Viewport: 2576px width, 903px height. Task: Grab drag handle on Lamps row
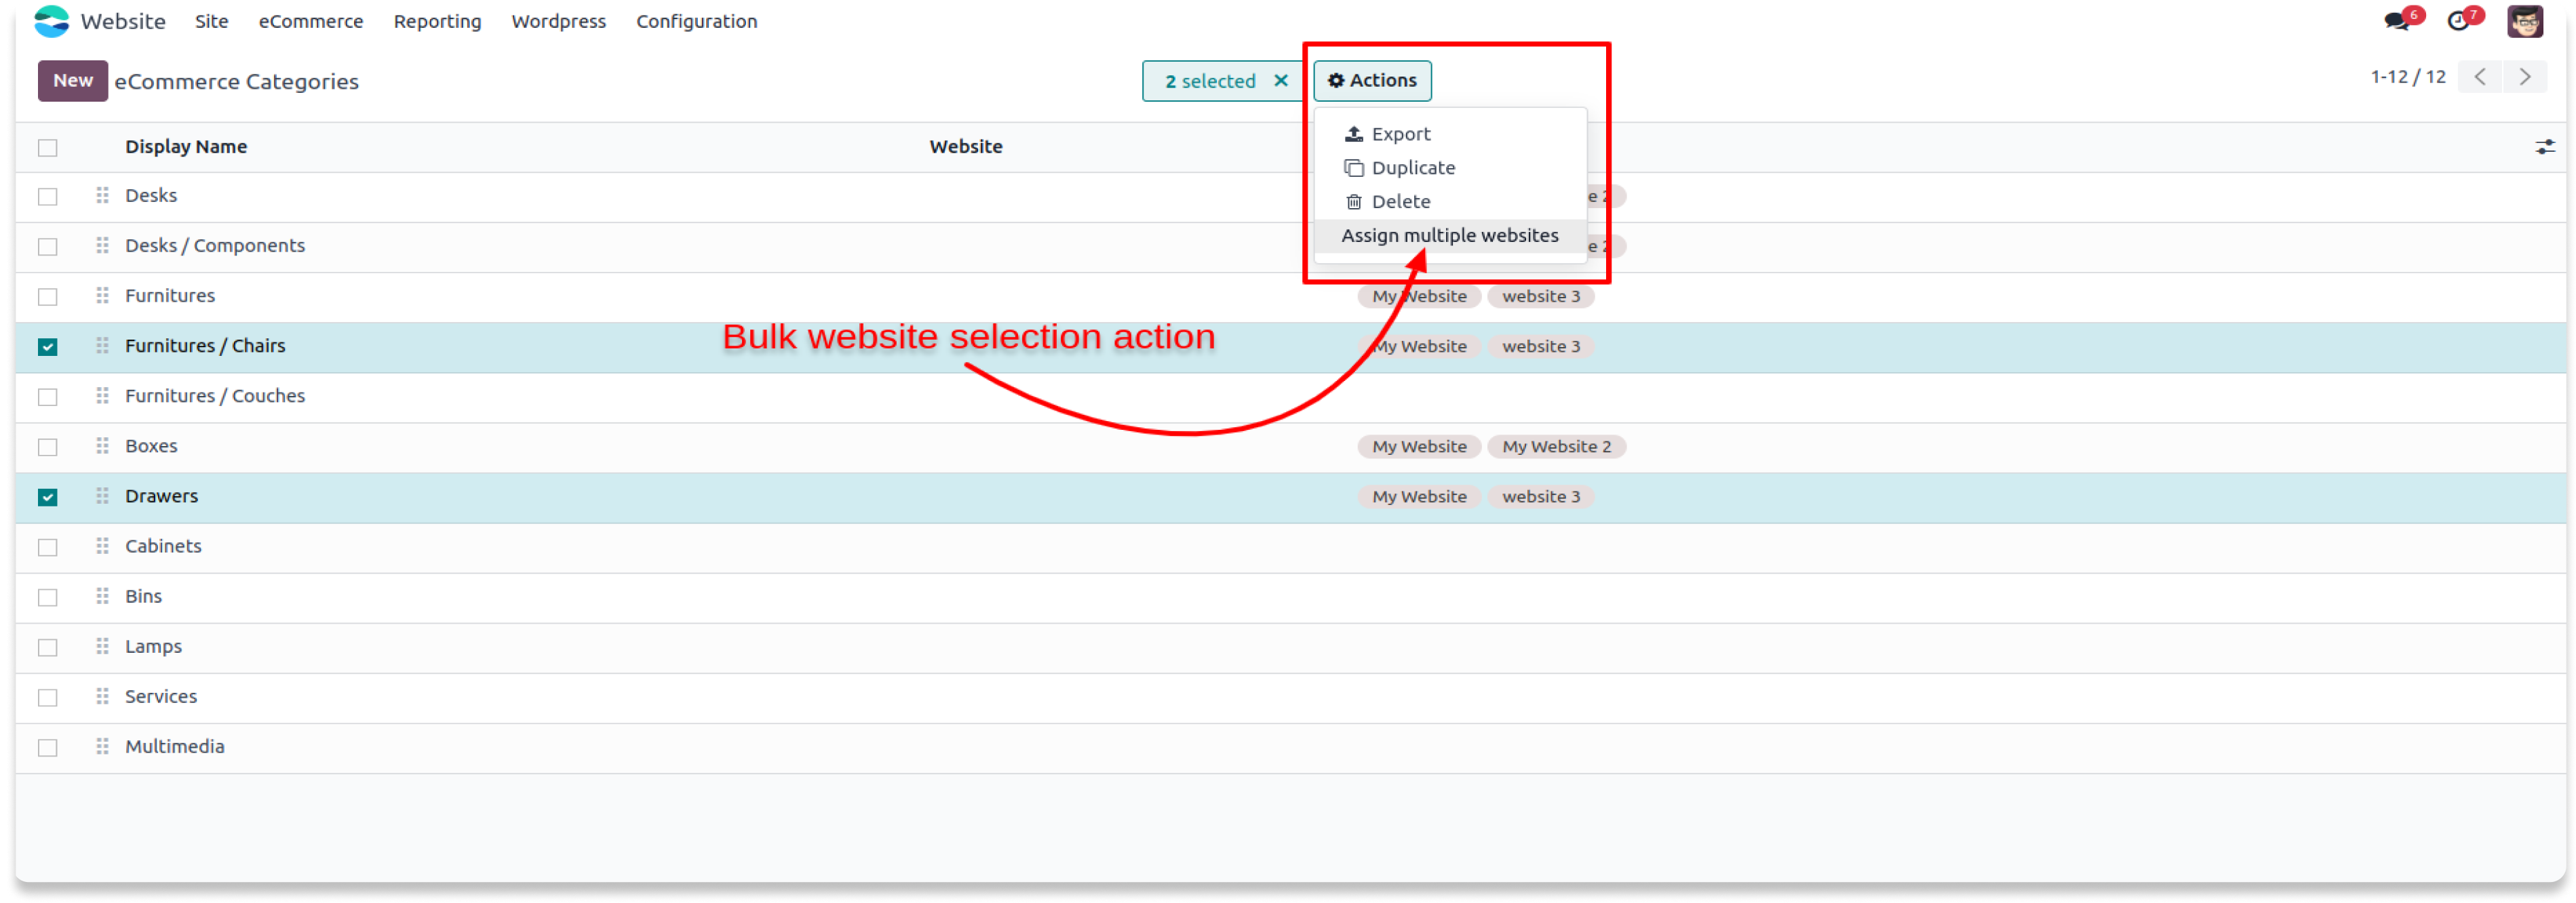(102, 646)
